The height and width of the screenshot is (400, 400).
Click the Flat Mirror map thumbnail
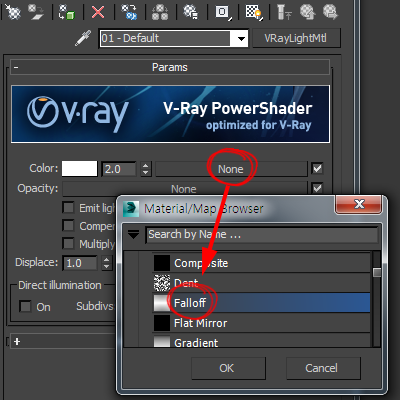[x=162, y=323]
